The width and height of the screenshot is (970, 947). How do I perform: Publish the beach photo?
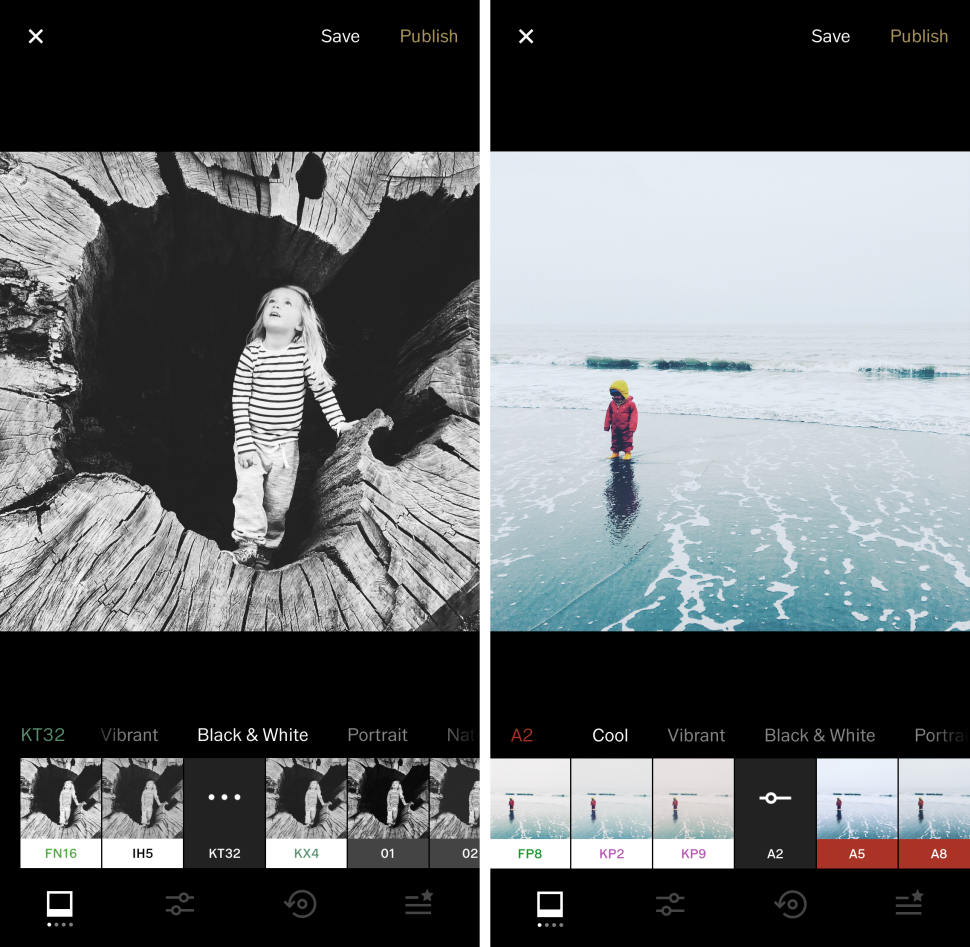click(919, 36)
